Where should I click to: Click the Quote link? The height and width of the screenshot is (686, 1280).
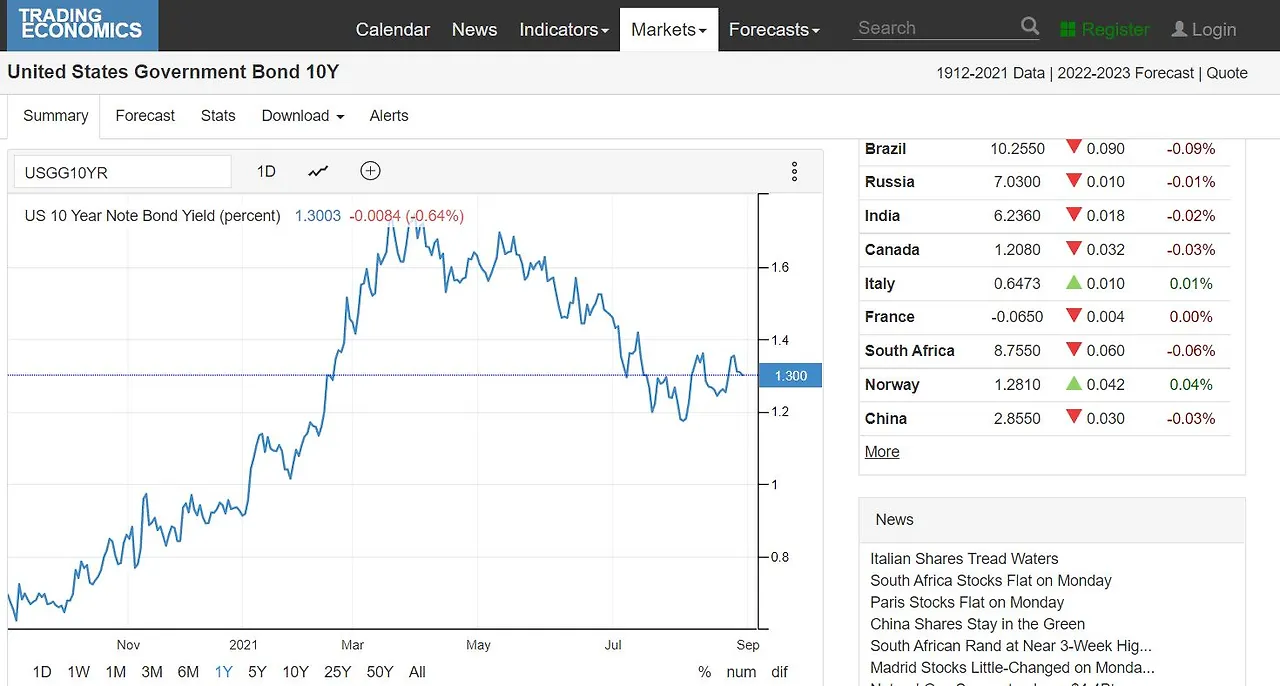pyautogui.click(x=1227, y=73)
